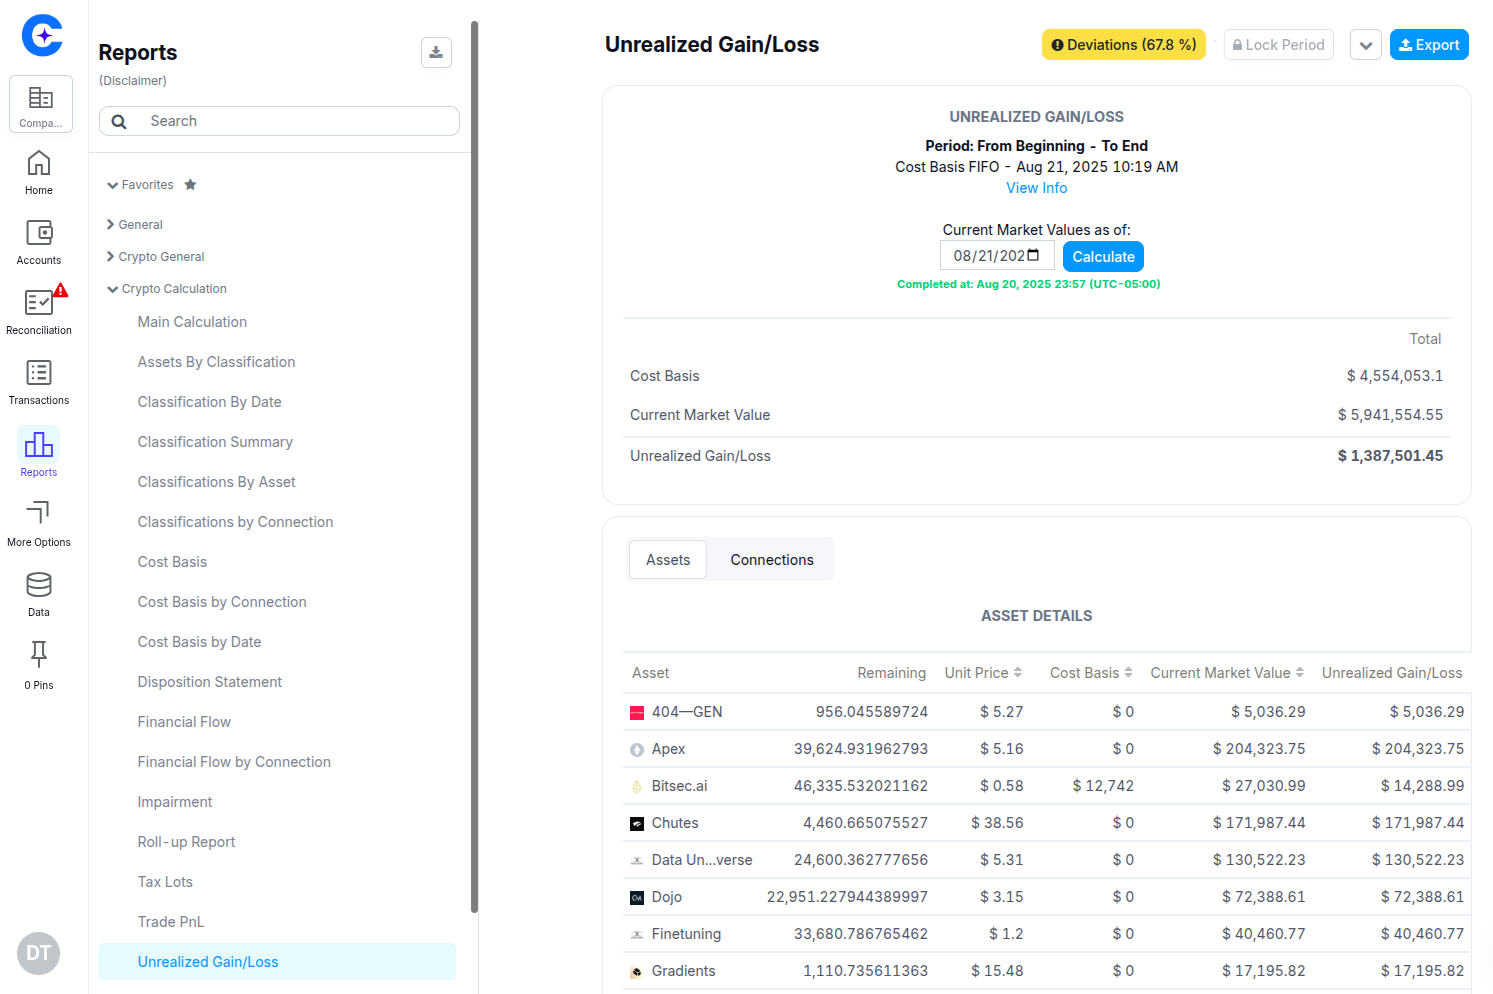Screen dimensions: 1493x994
Task: Open Impairment report
Action: (175, 802)
